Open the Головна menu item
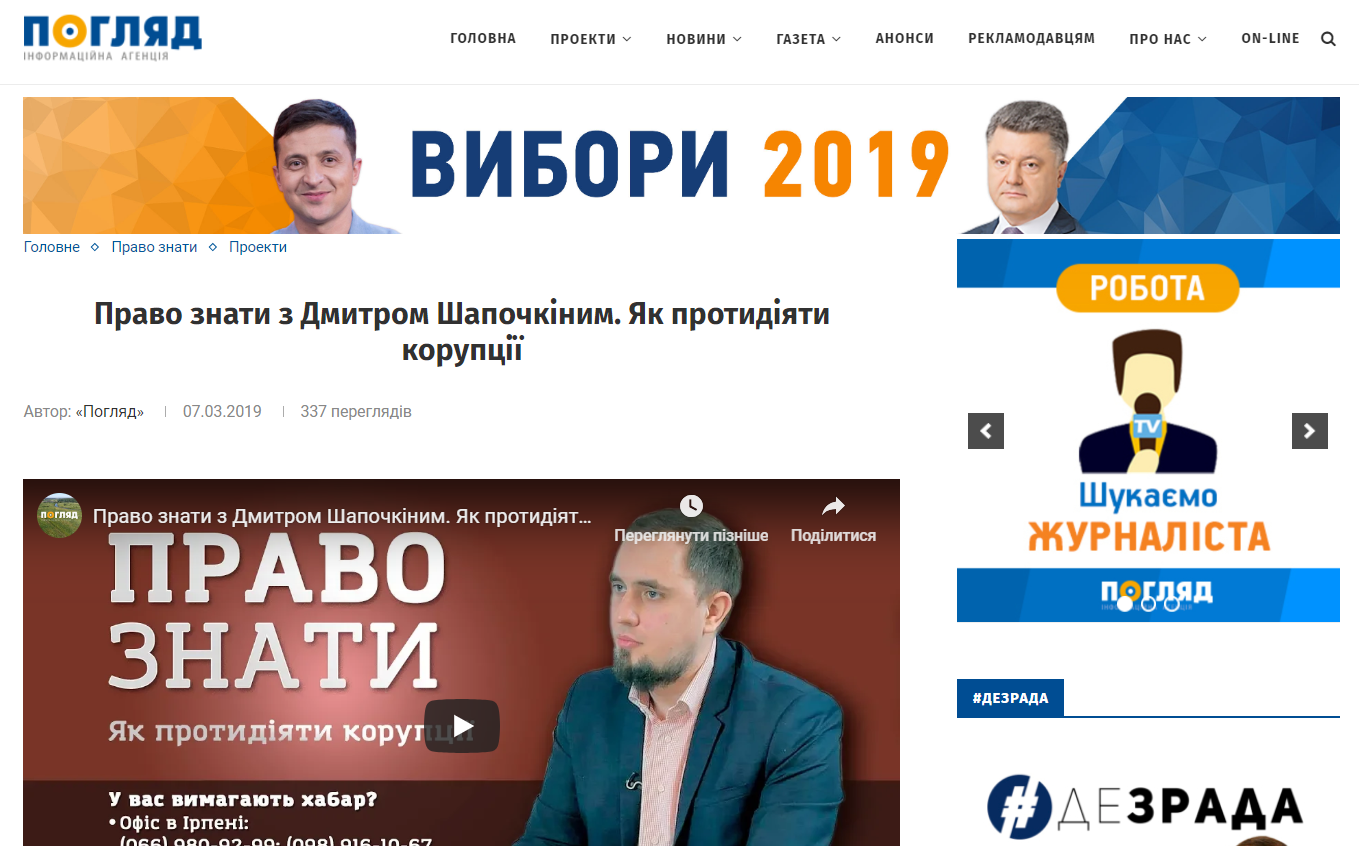 click(483, 39)
